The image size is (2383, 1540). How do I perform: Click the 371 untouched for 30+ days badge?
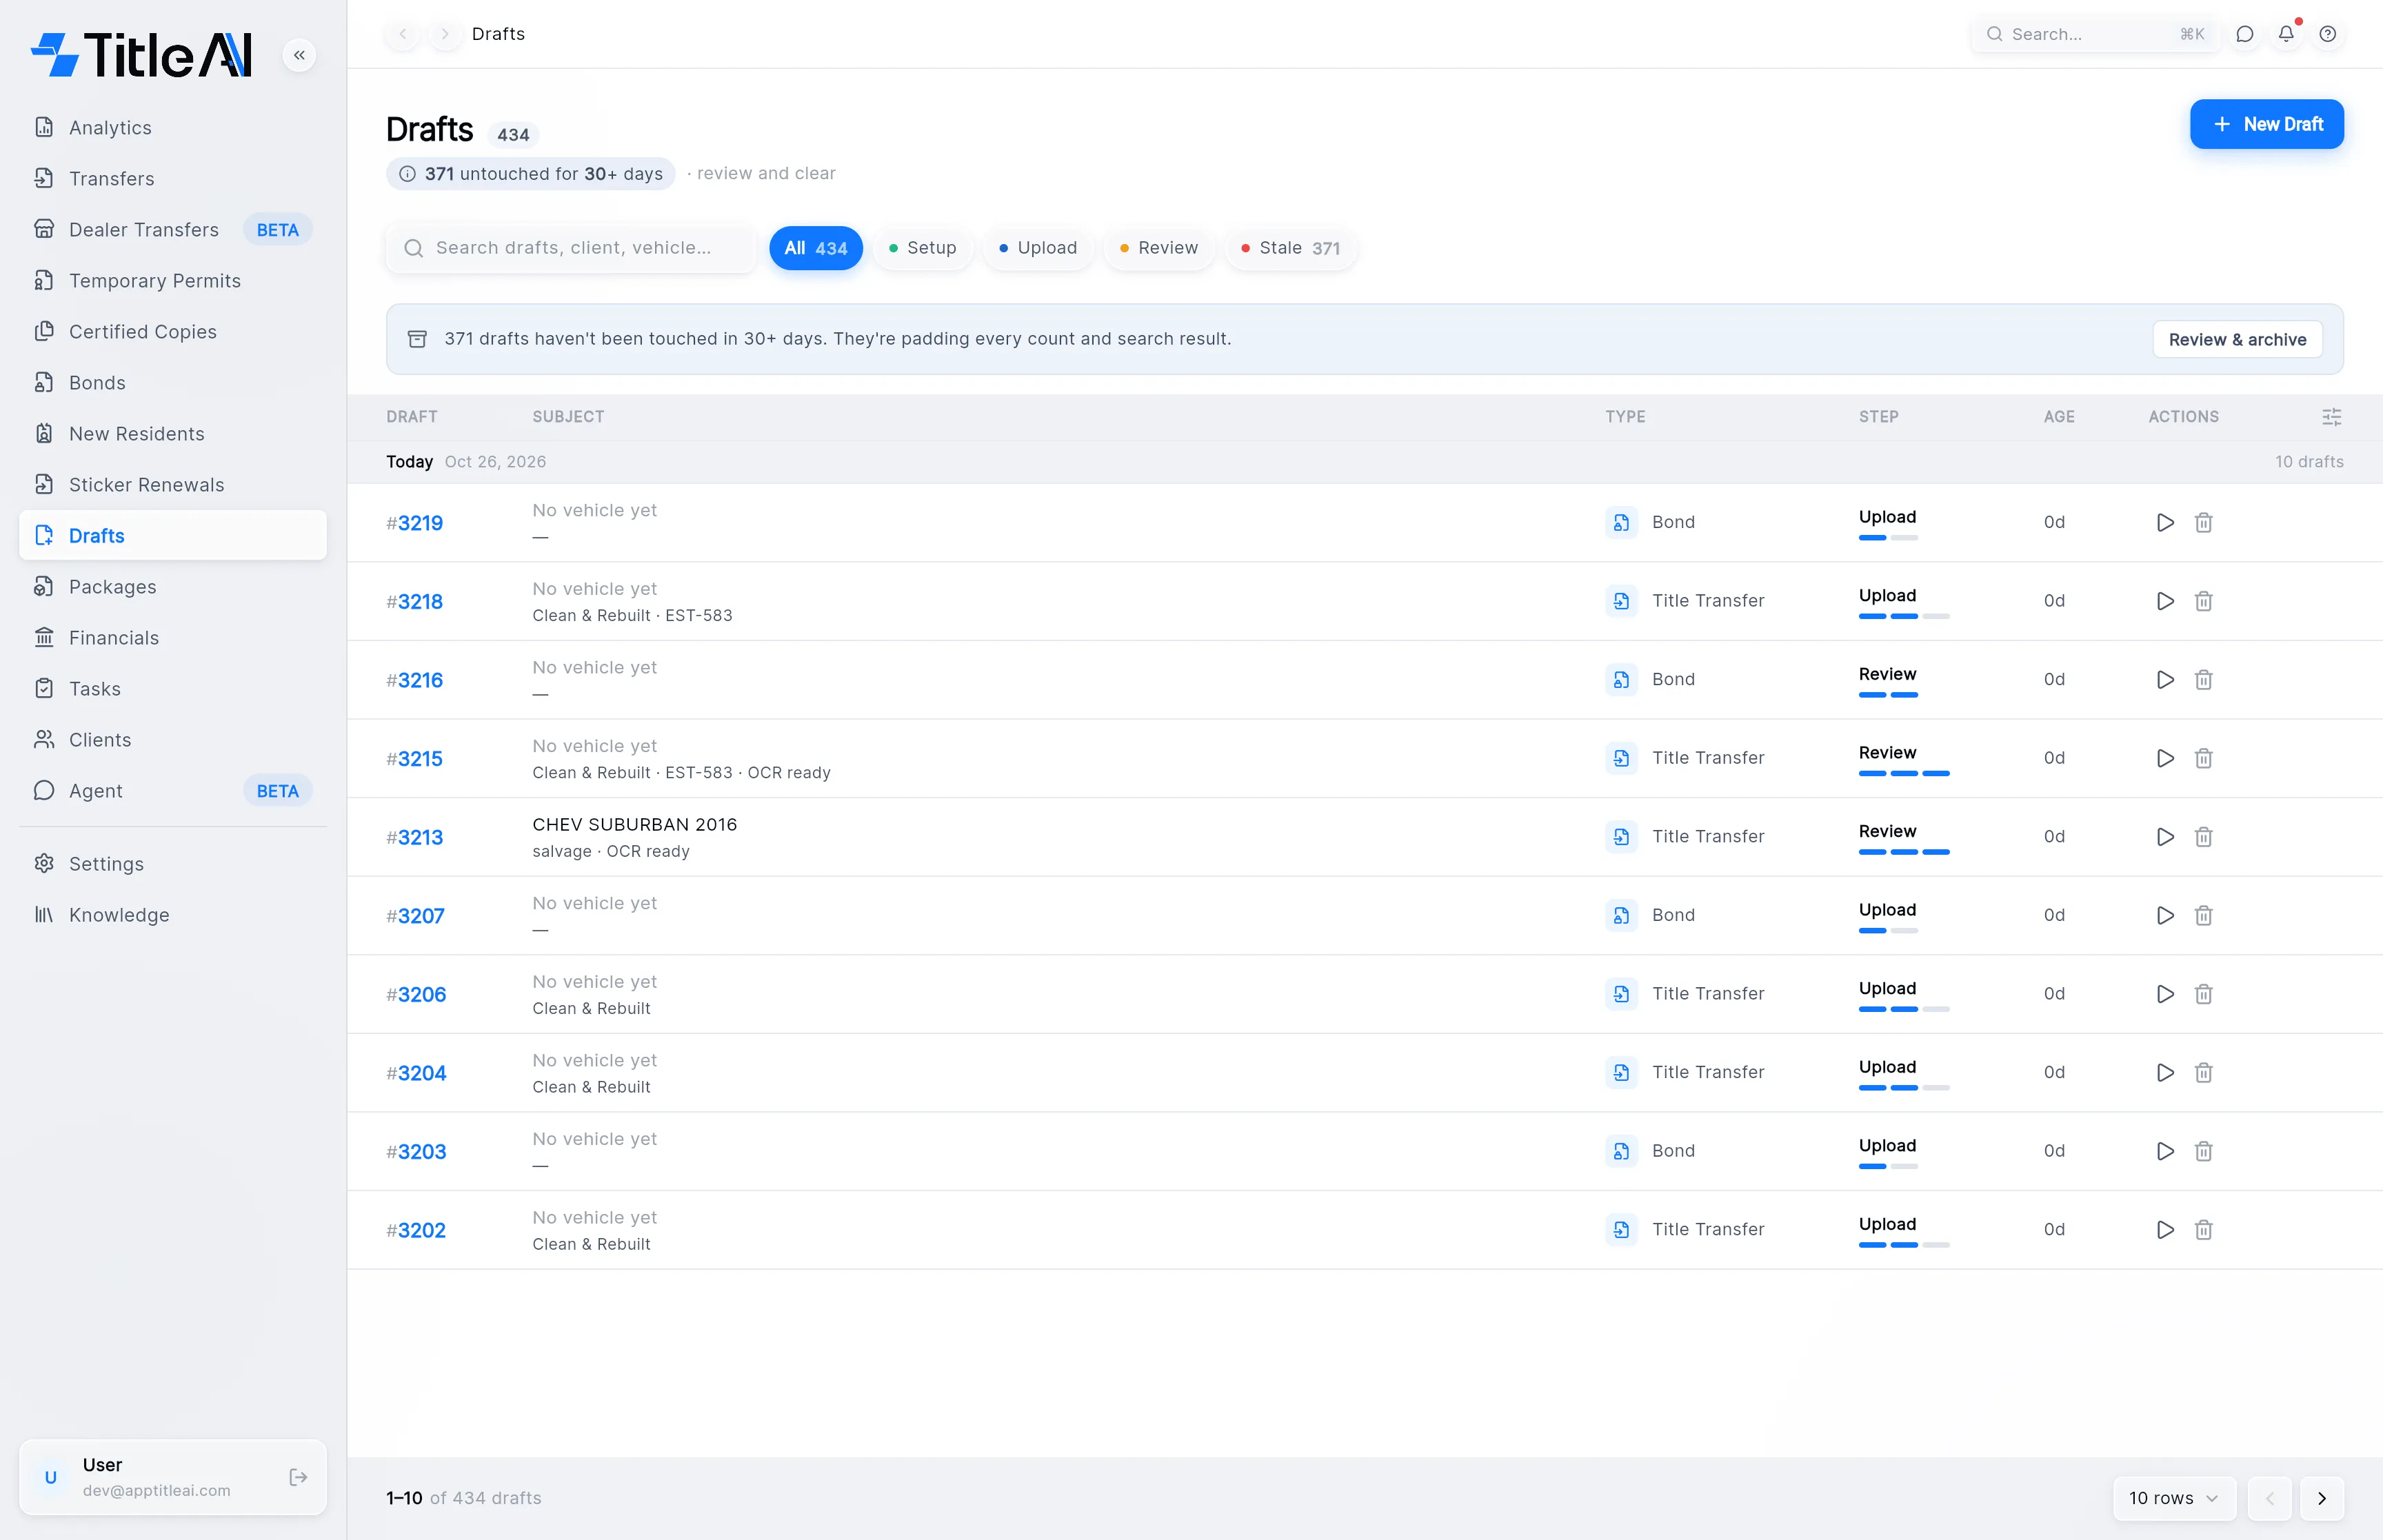click(x=531, y=174)
